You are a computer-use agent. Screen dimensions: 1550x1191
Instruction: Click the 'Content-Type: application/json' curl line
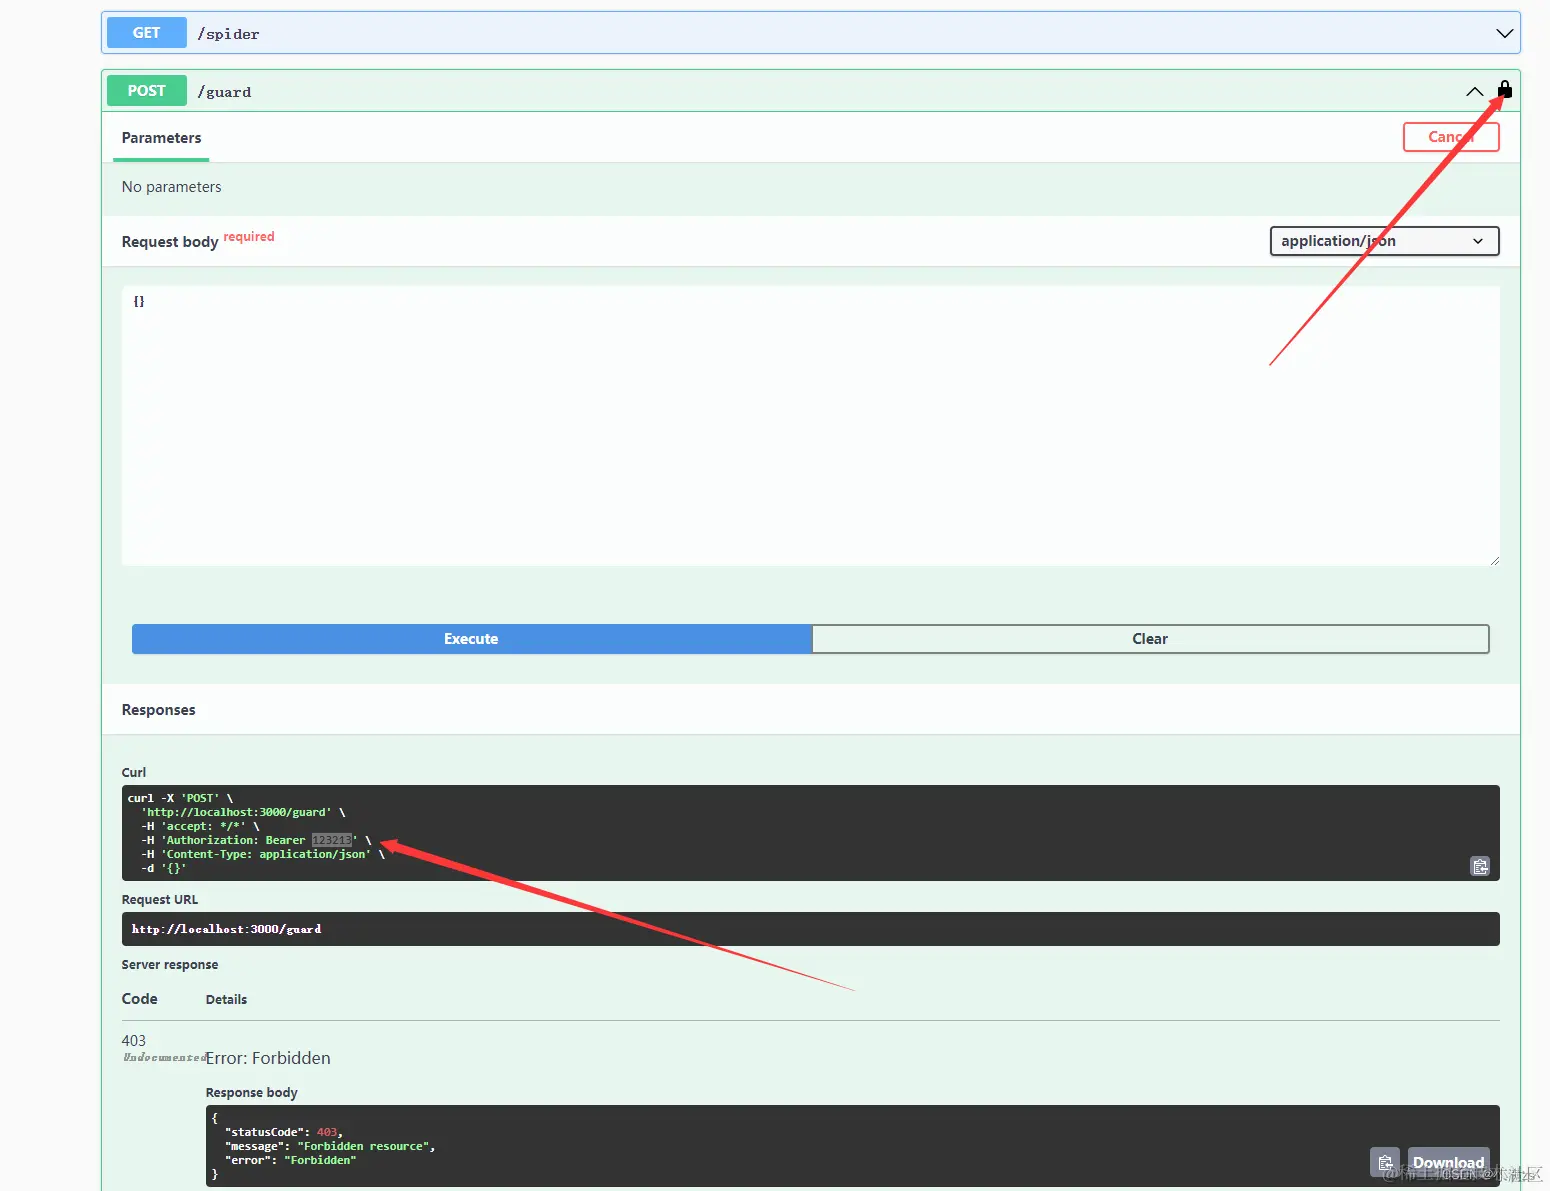[x=263, y=854]
